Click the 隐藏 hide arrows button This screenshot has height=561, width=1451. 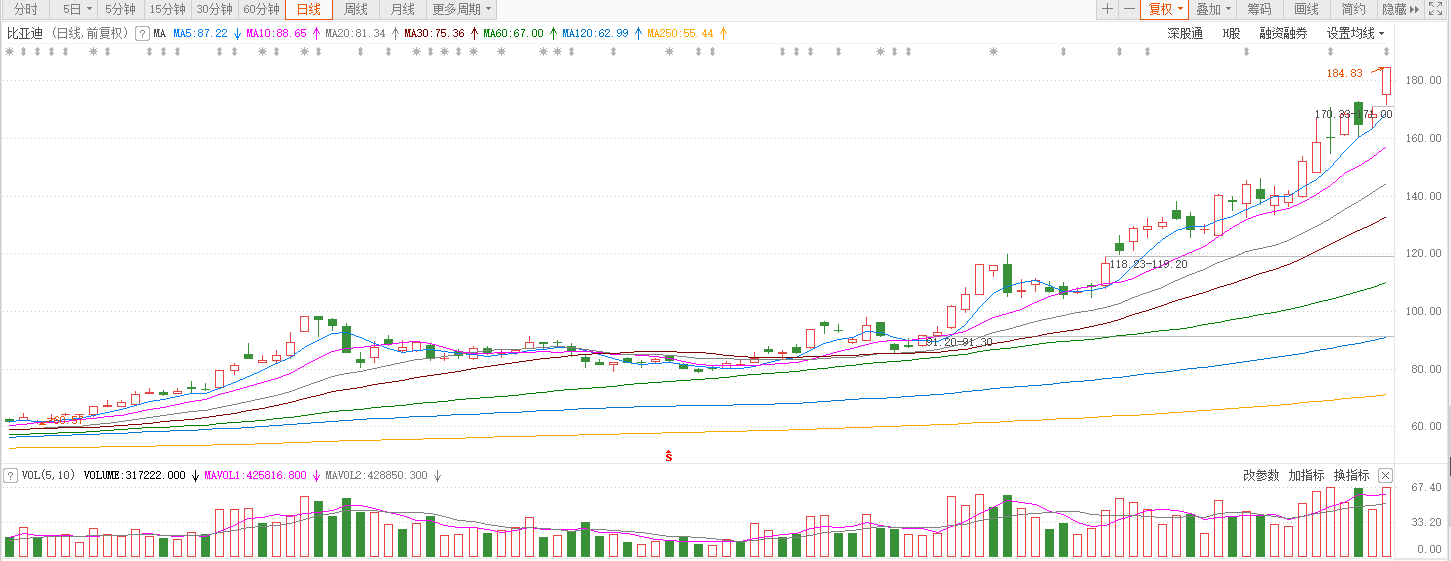click(x=1400, y=9)
